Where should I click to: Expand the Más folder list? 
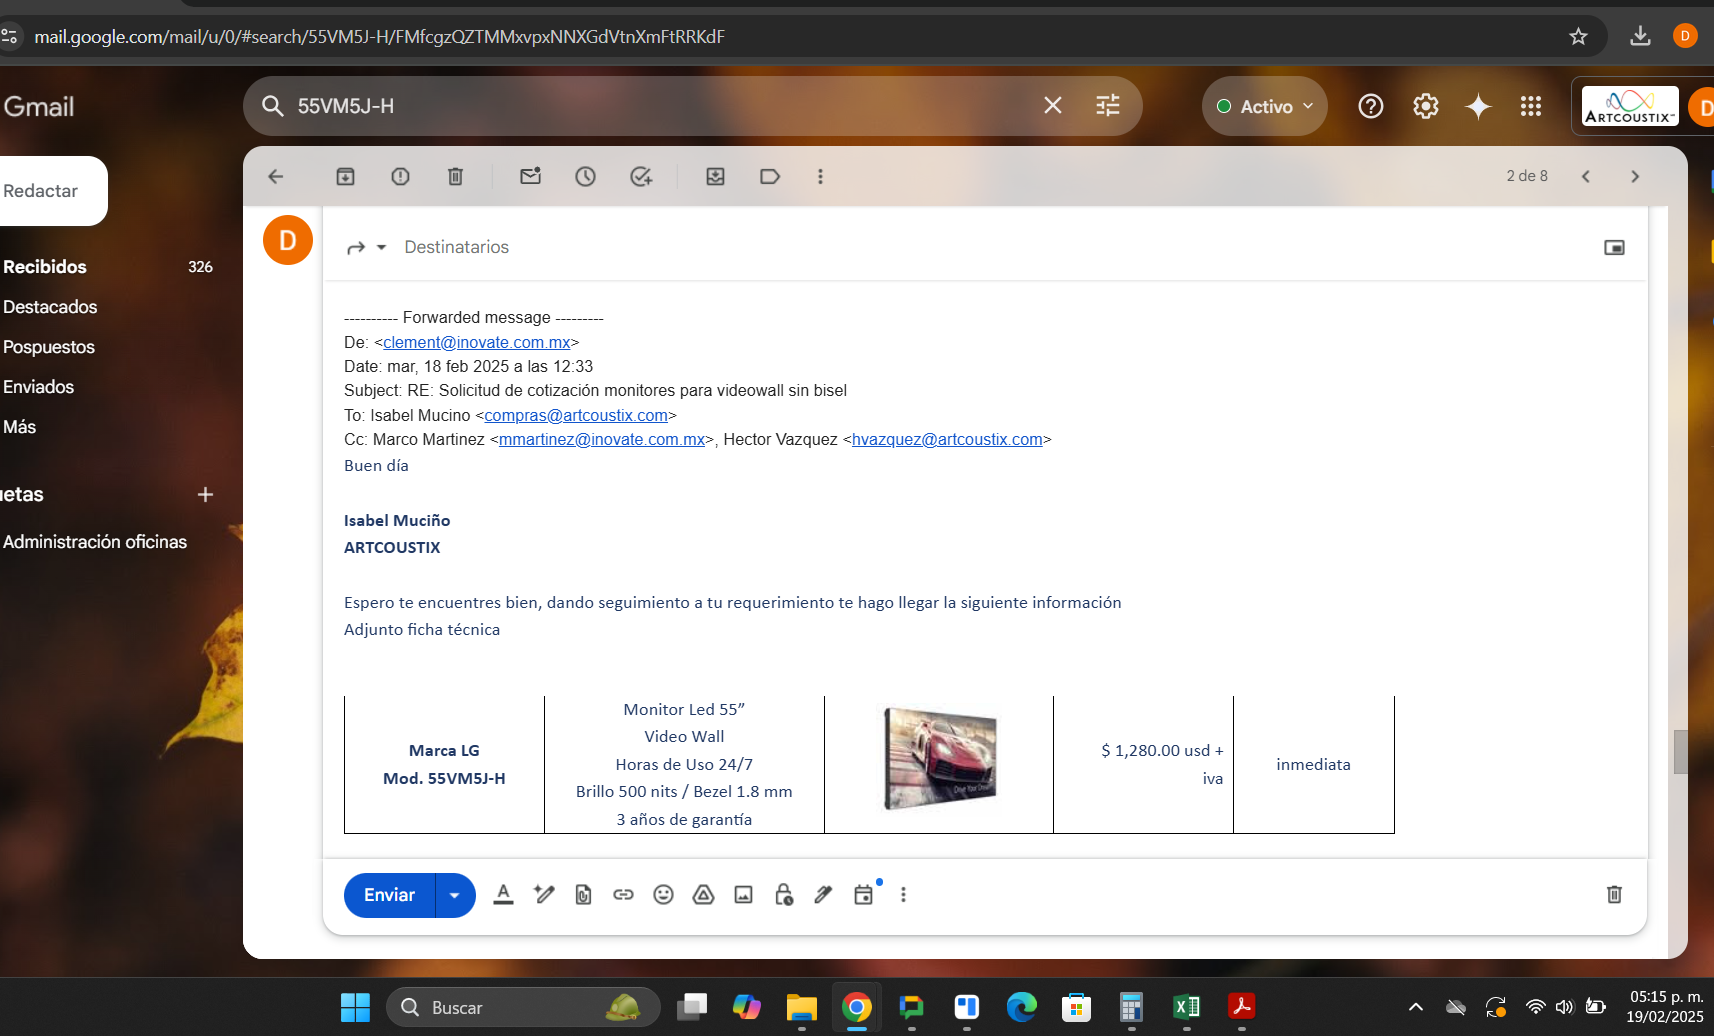(20, 427)
